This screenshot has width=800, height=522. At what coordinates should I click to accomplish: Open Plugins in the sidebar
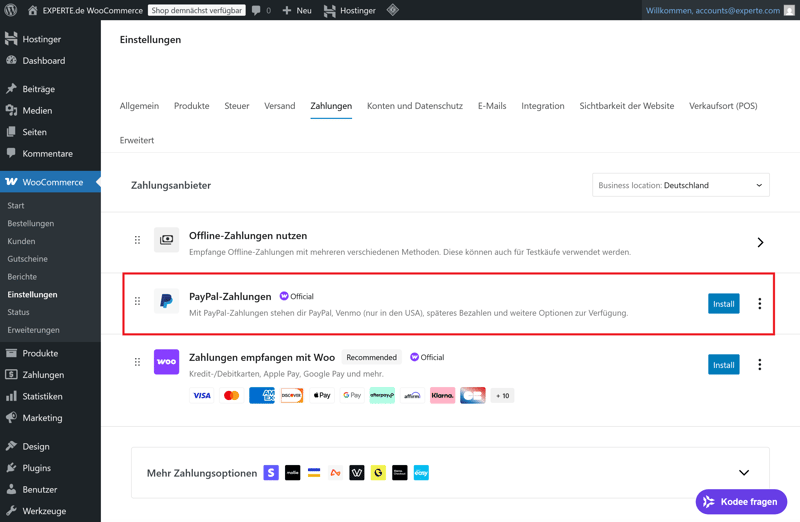click(36, 468)
